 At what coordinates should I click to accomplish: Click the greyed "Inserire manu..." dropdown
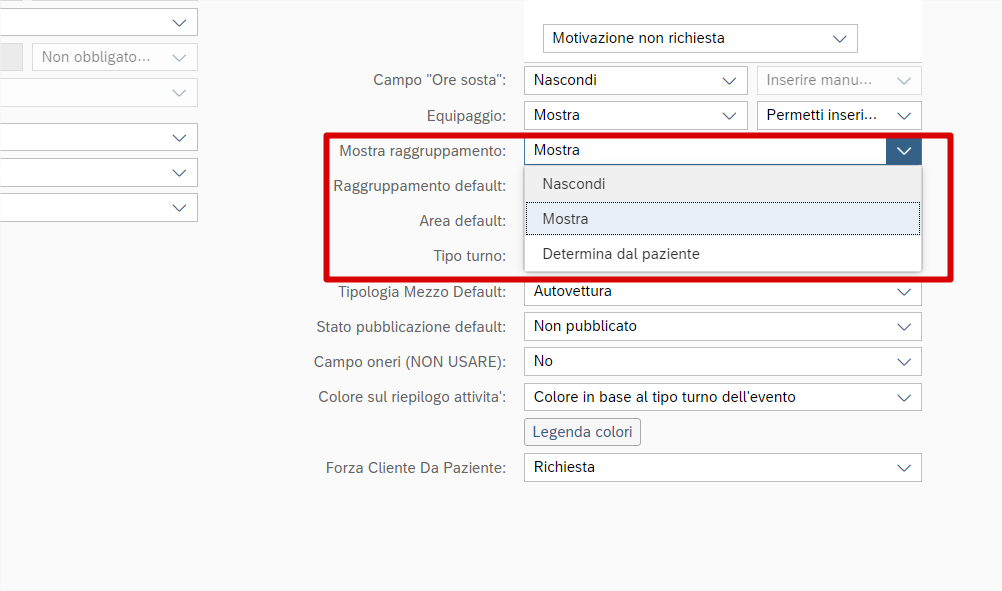[839, 80]
